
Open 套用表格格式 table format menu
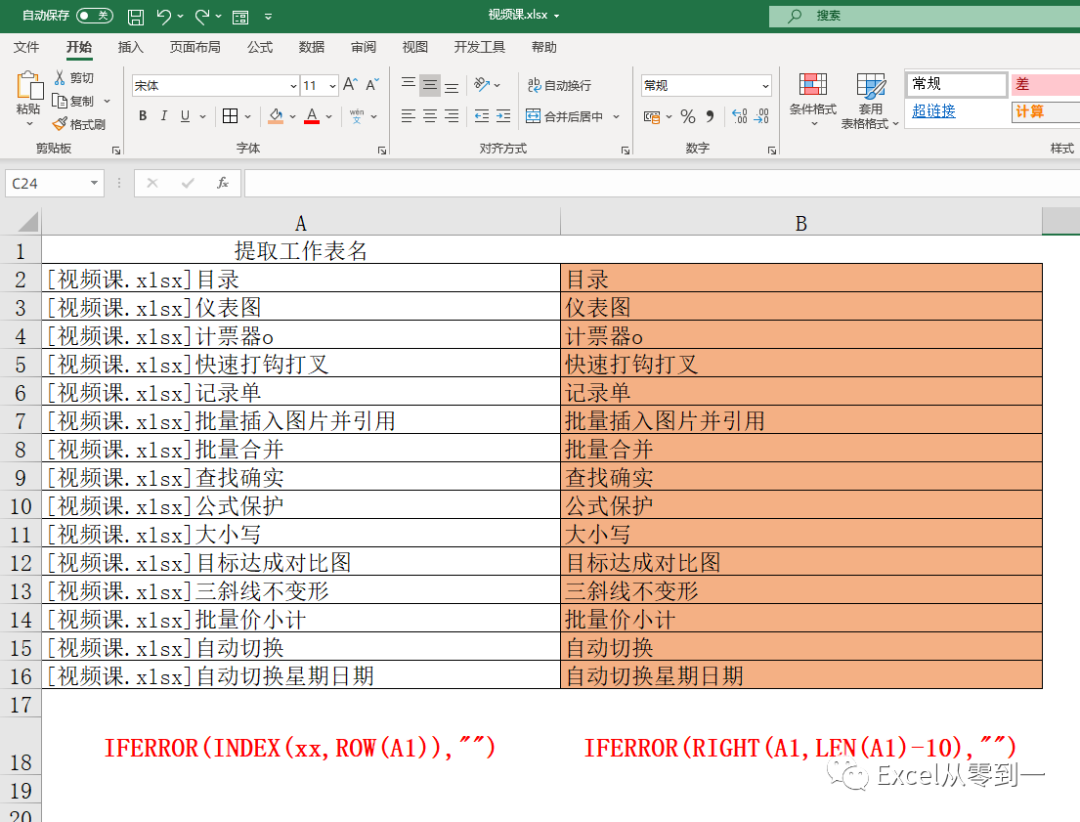click(x=870, y=100)
